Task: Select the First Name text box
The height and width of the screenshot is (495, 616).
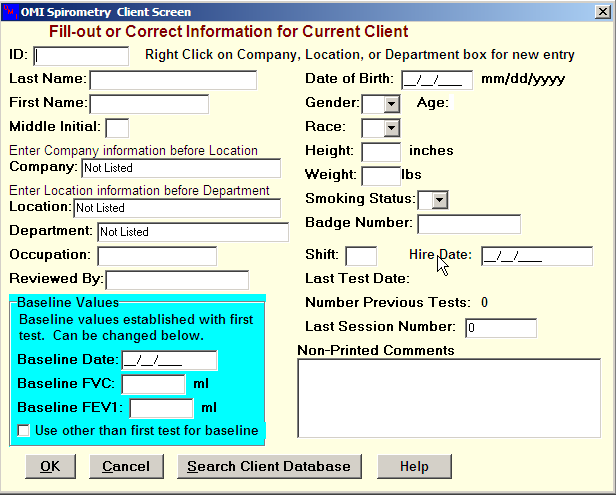Action: pos(149,104)
